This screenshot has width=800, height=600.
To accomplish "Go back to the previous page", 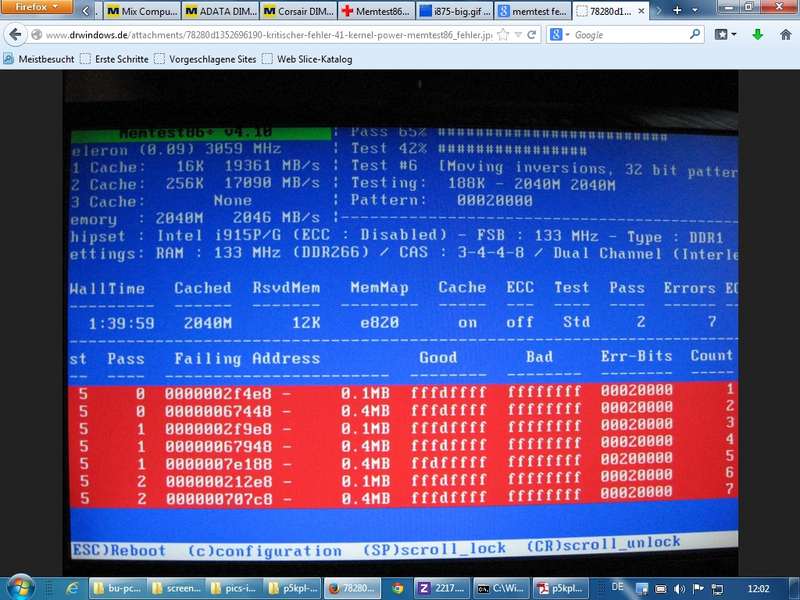I will pyautogui.click(x=15, y=35).
